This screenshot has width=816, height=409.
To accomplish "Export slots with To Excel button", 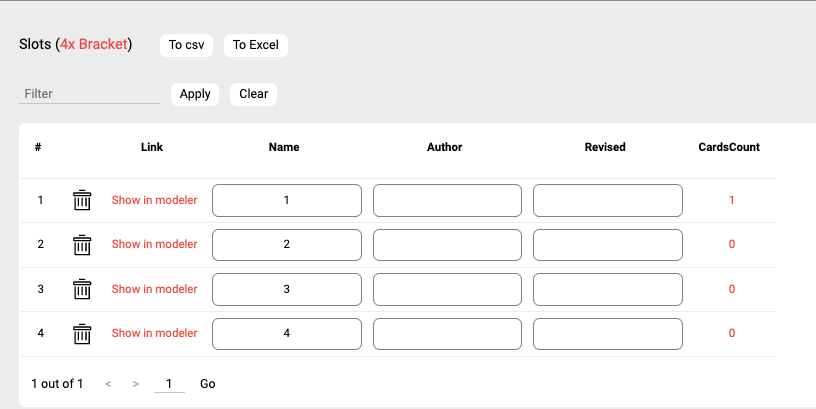I will pos(255,45).
